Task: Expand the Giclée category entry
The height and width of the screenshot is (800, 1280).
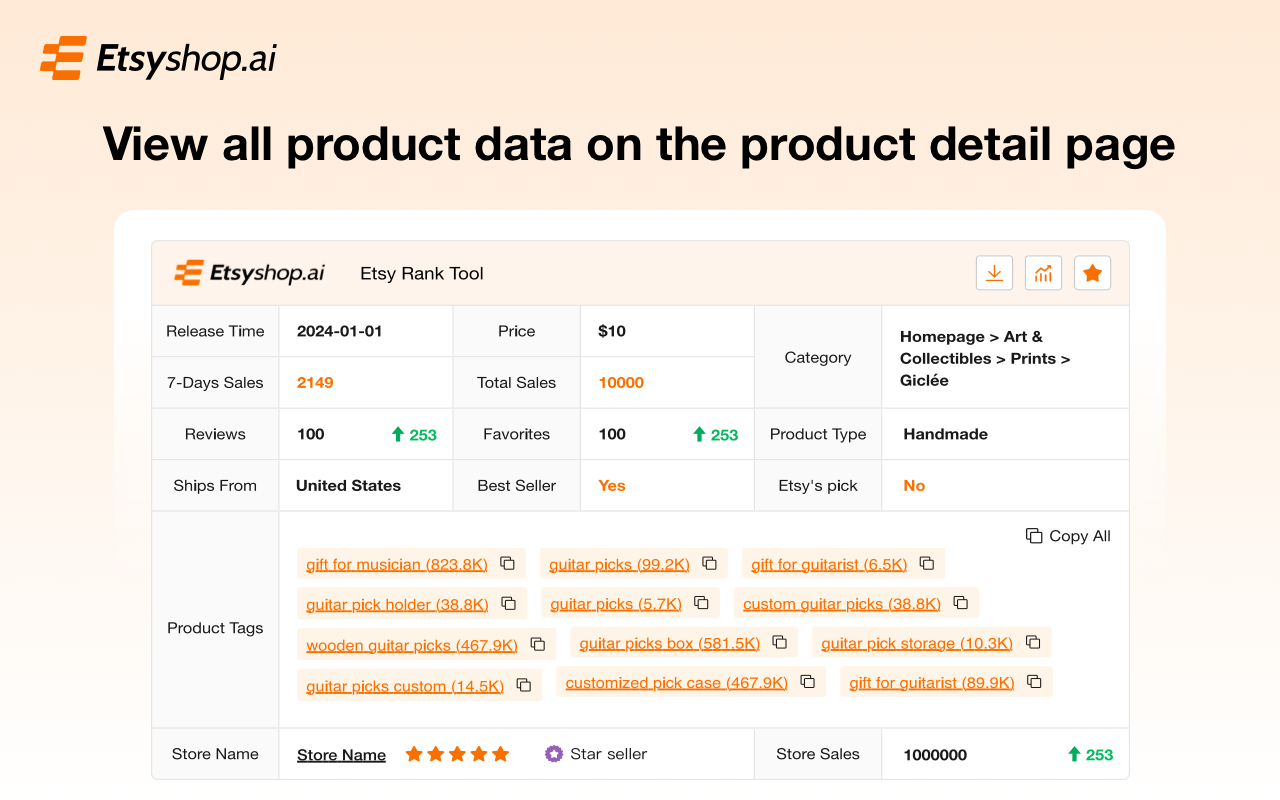Action: [x=923, y=380]
